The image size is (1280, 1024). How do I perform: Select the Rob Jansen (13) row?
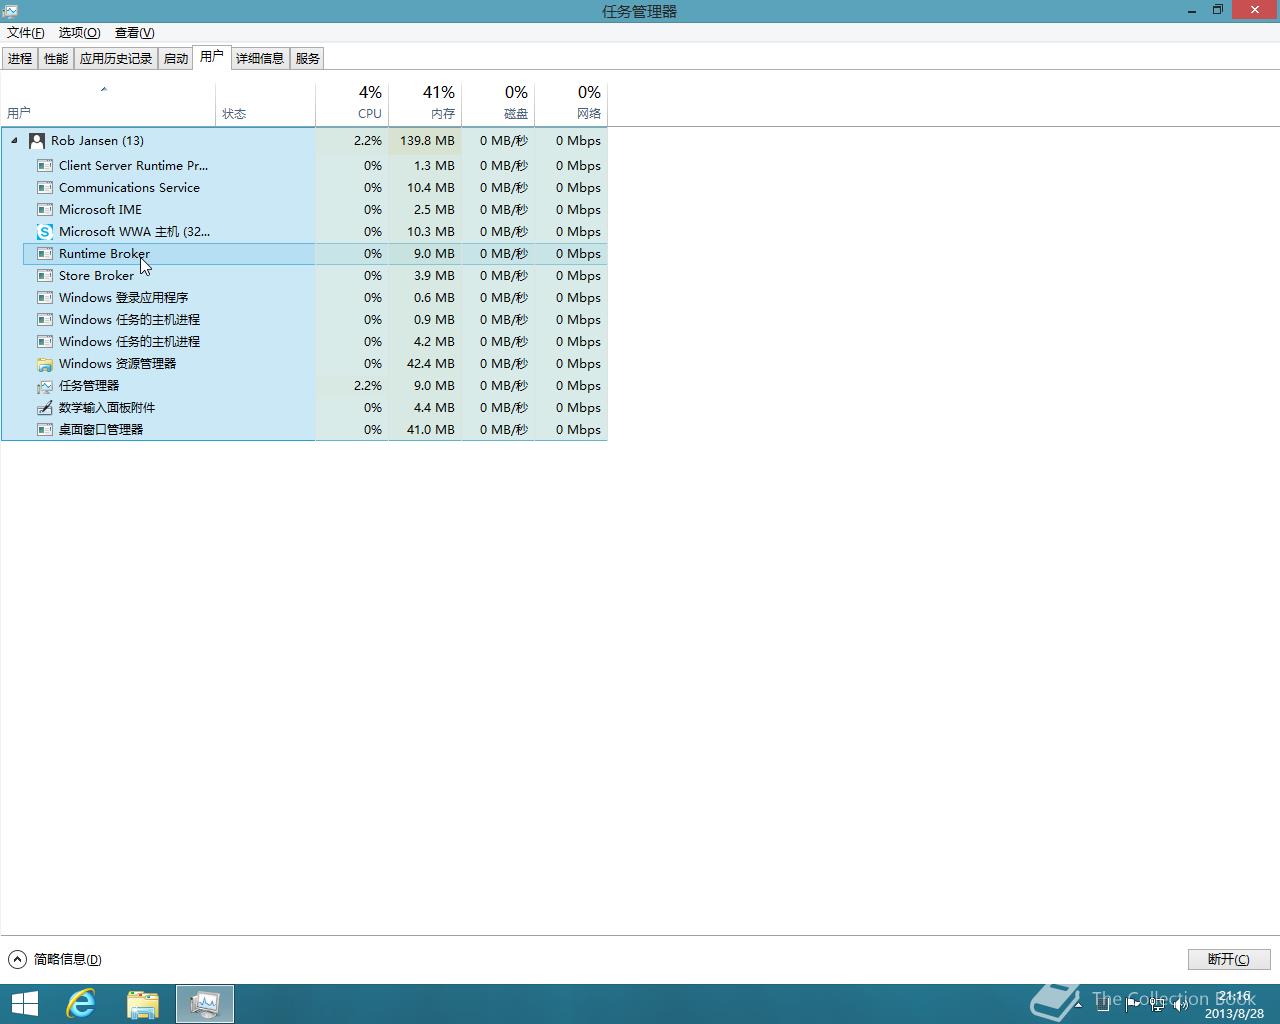tap(304, 141)
